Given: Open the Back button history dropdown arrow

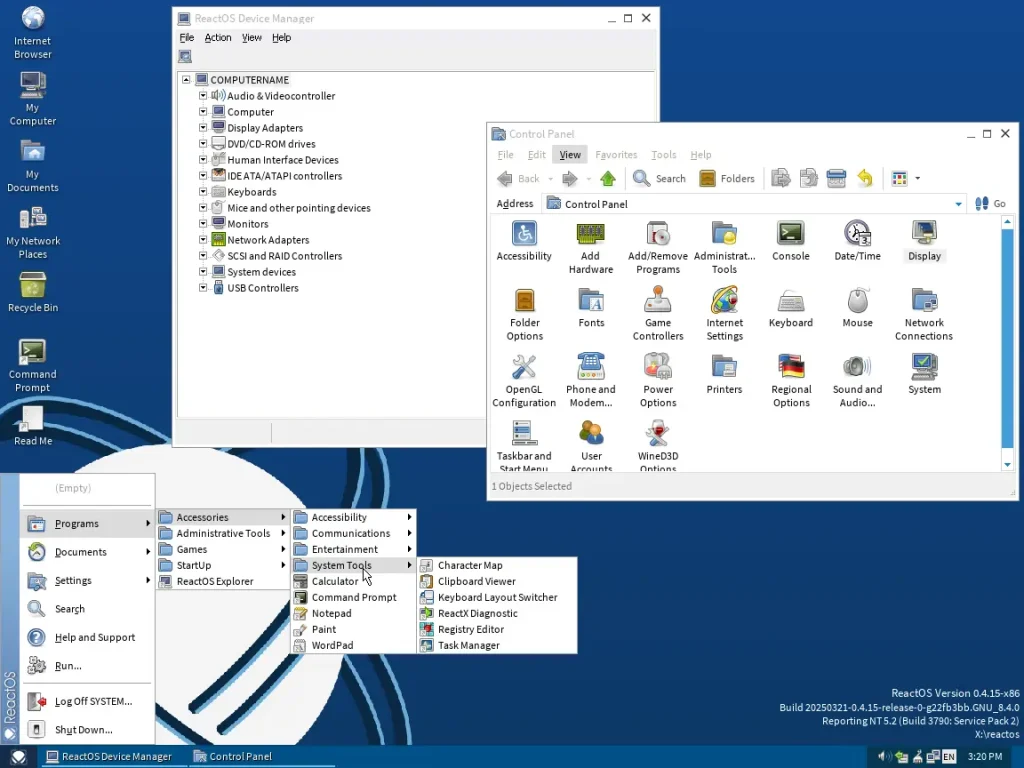Looking at the screenshot, I should point(551,178).
